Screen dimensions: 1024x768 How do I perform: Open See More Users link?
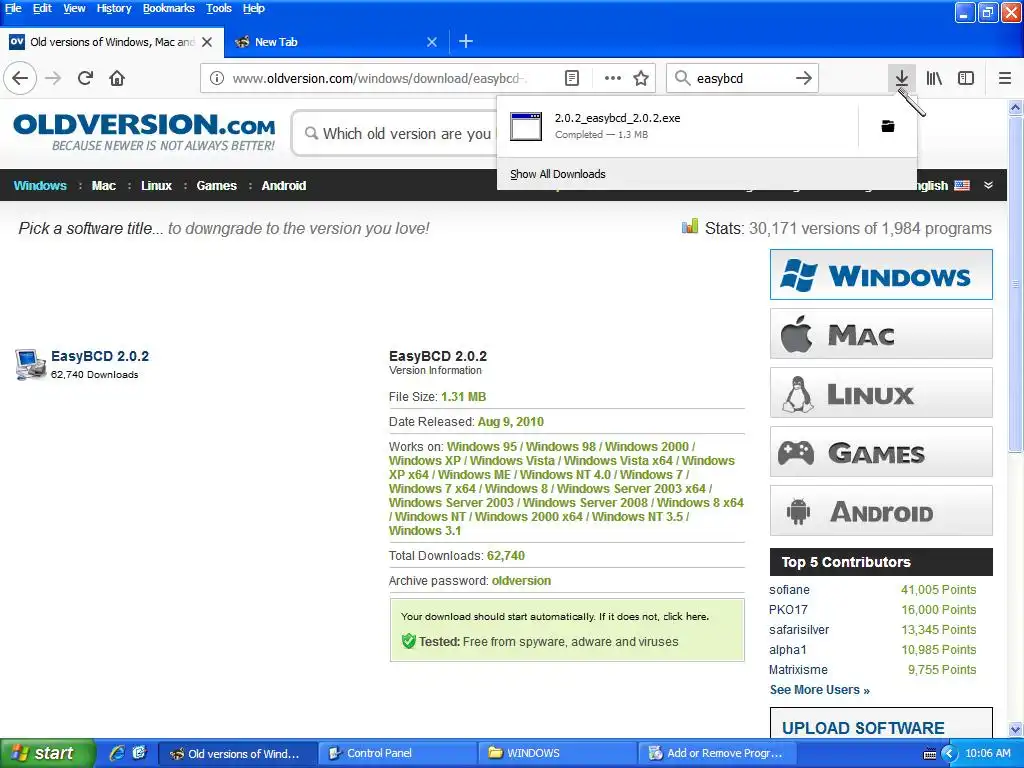(x=820, y=690)
